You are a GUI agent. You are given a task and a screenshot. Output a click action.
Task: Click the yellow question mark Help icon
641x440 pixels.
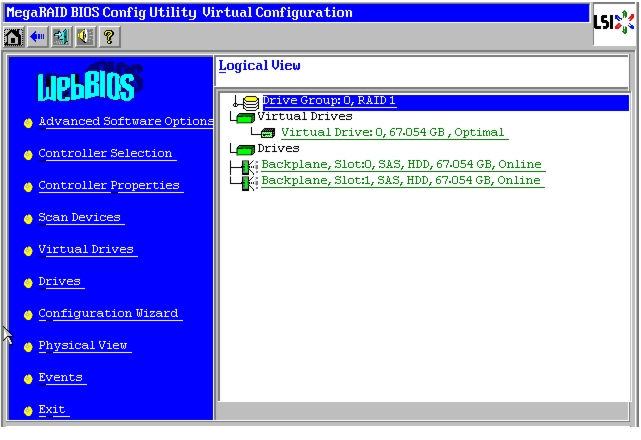109,37
